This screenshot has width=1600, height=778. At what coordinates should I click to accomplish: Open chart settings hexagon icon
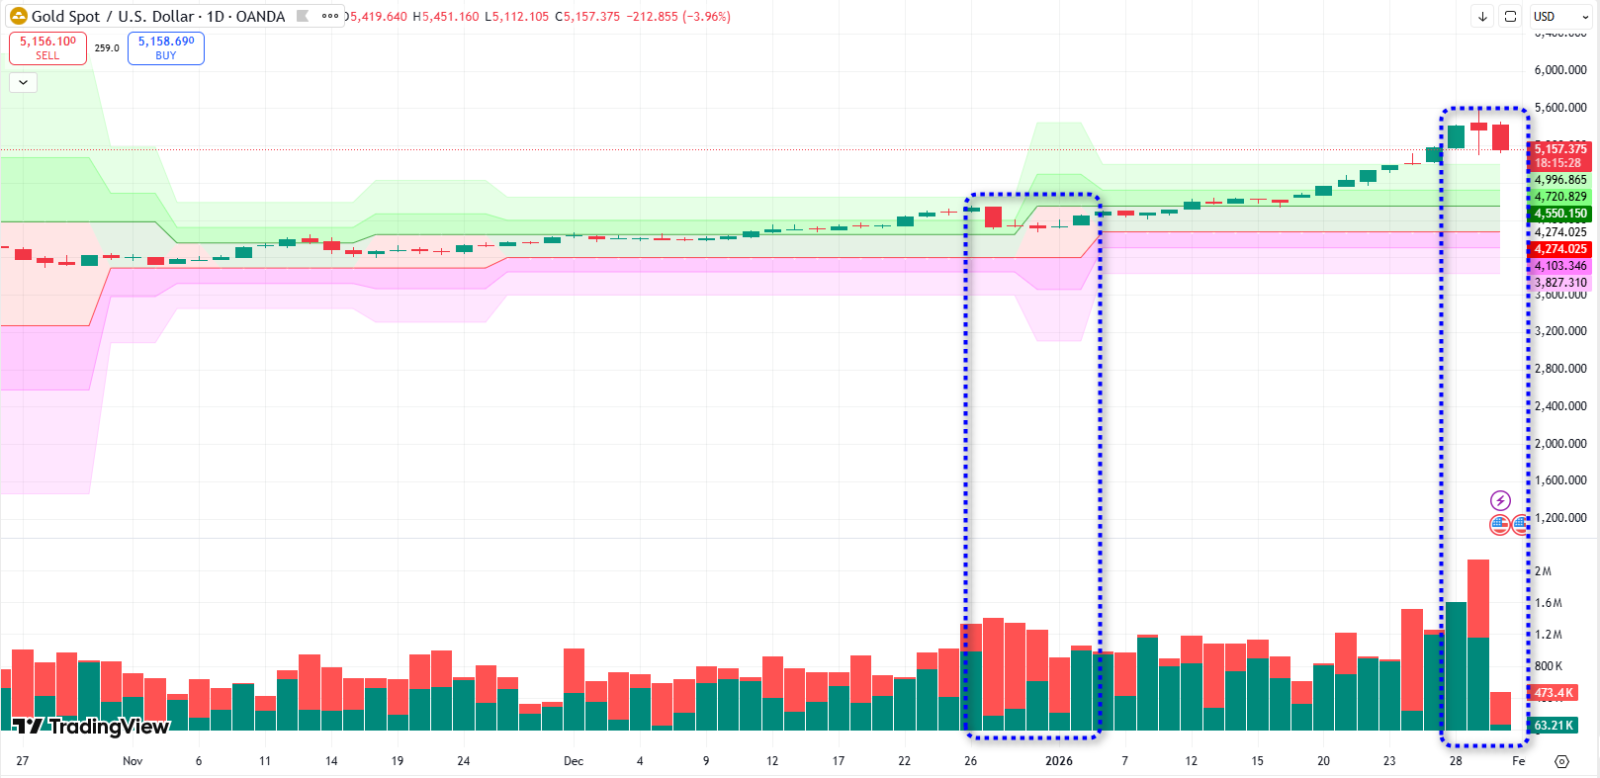(1562, 761)
